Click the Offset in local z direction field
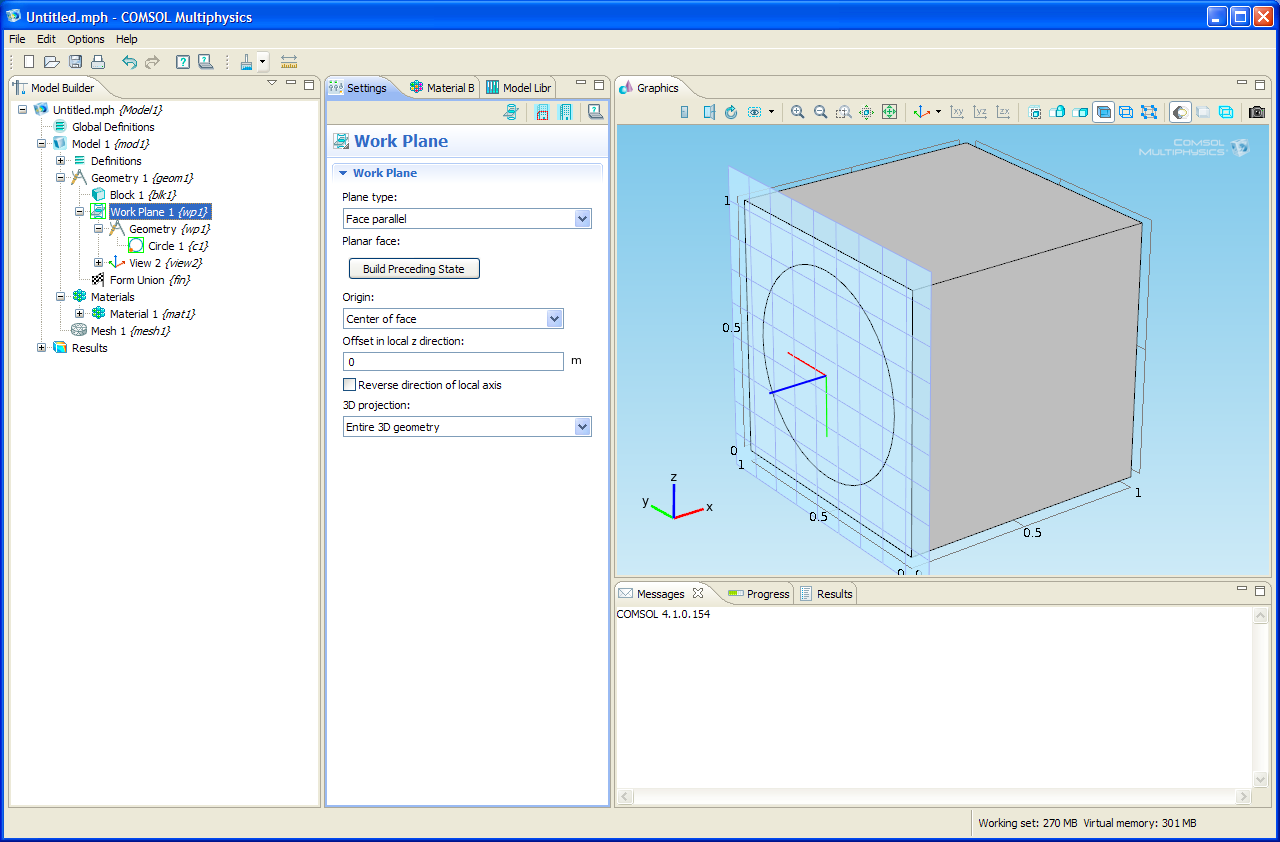Image resolution: width=1280 pixels, height=842 pixels. coord(453,361)
